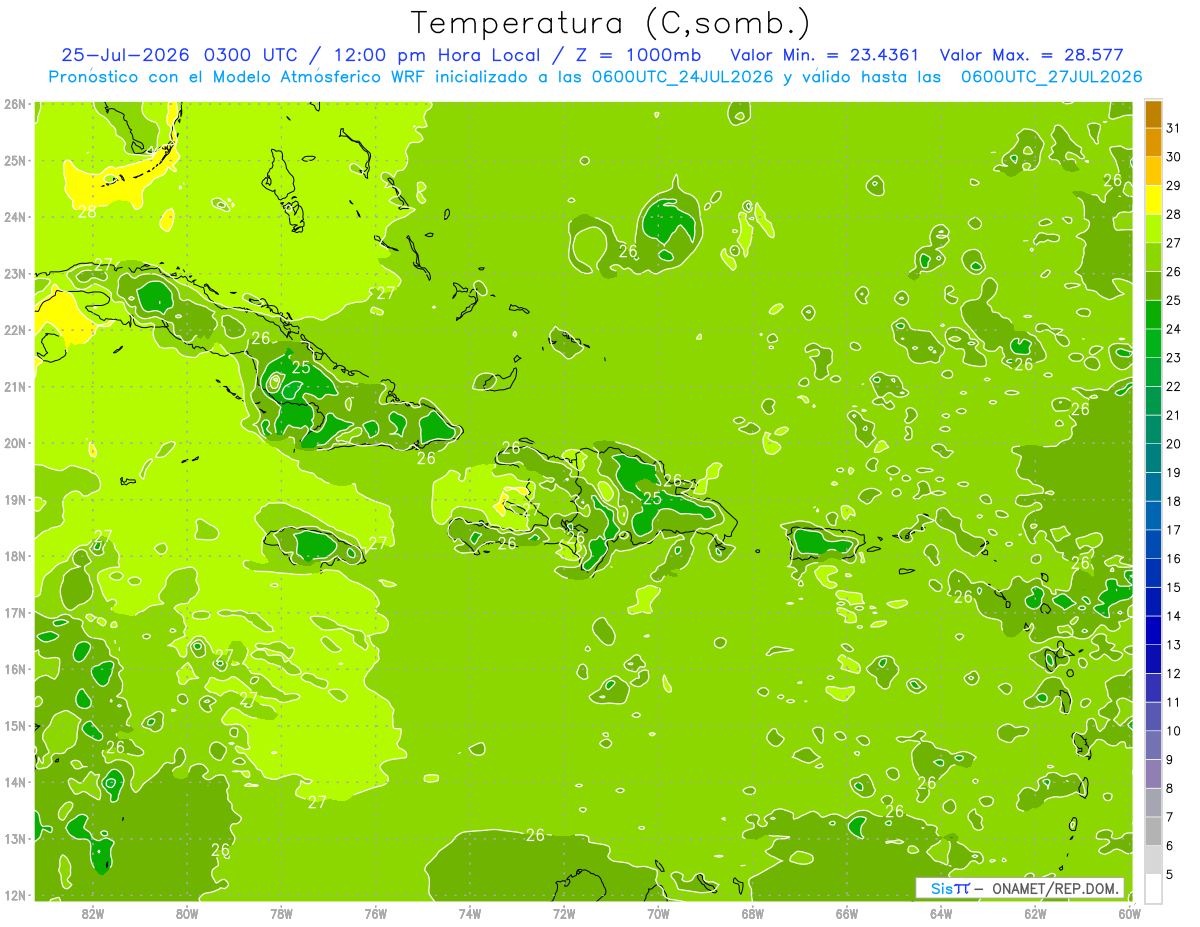This screenshot has height=927, width=1200.
Task: Click the "Valor Max. = 28.577" text
Action: tap(1031, 55)
